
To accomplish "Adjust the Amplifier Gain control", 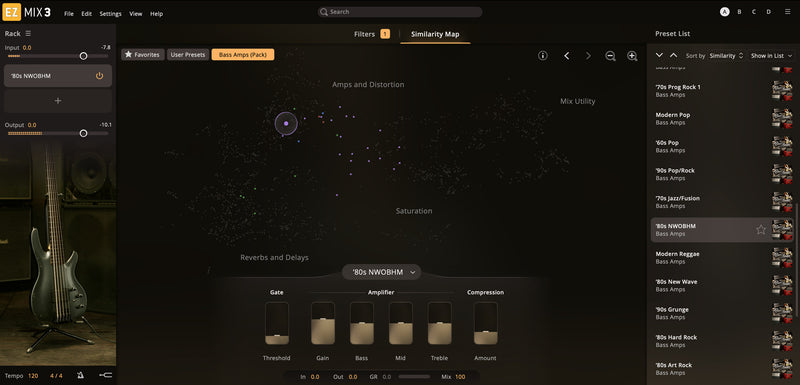I will [x=323, y=323].
